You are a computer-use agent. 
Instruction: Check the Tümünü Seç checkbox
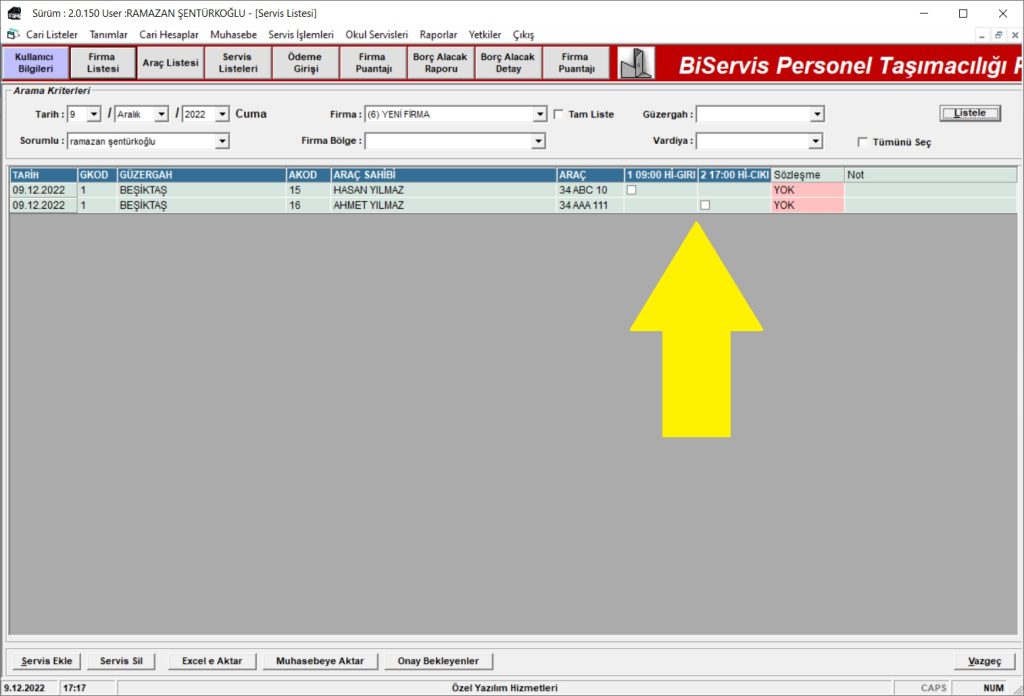(x=862, y=142)
